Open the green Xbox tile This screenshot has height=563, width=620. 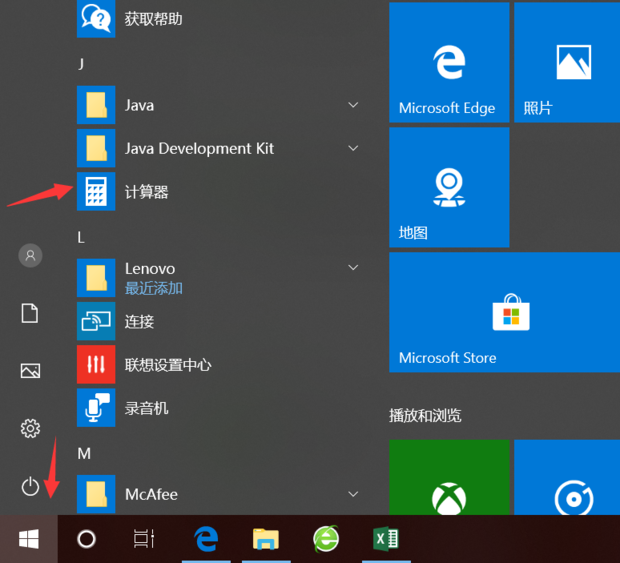click(x=449, y=477)
